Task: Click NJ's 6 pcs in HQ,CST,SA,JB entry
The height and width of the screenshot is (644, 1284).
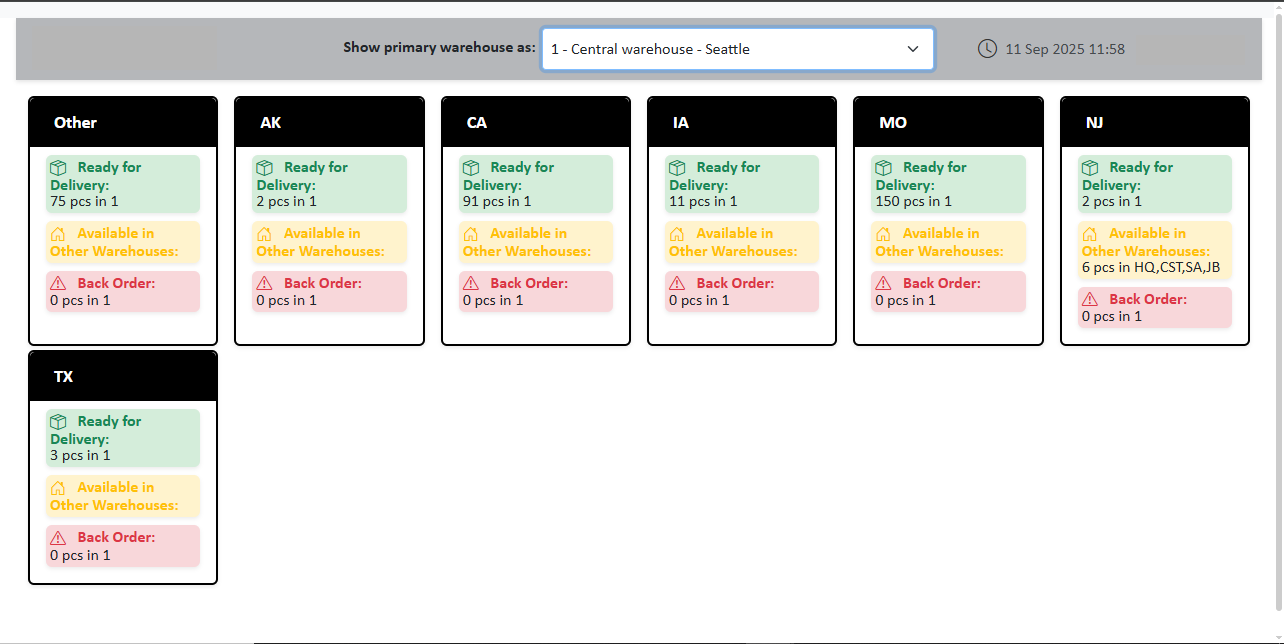Action: tap(1151, 267)
